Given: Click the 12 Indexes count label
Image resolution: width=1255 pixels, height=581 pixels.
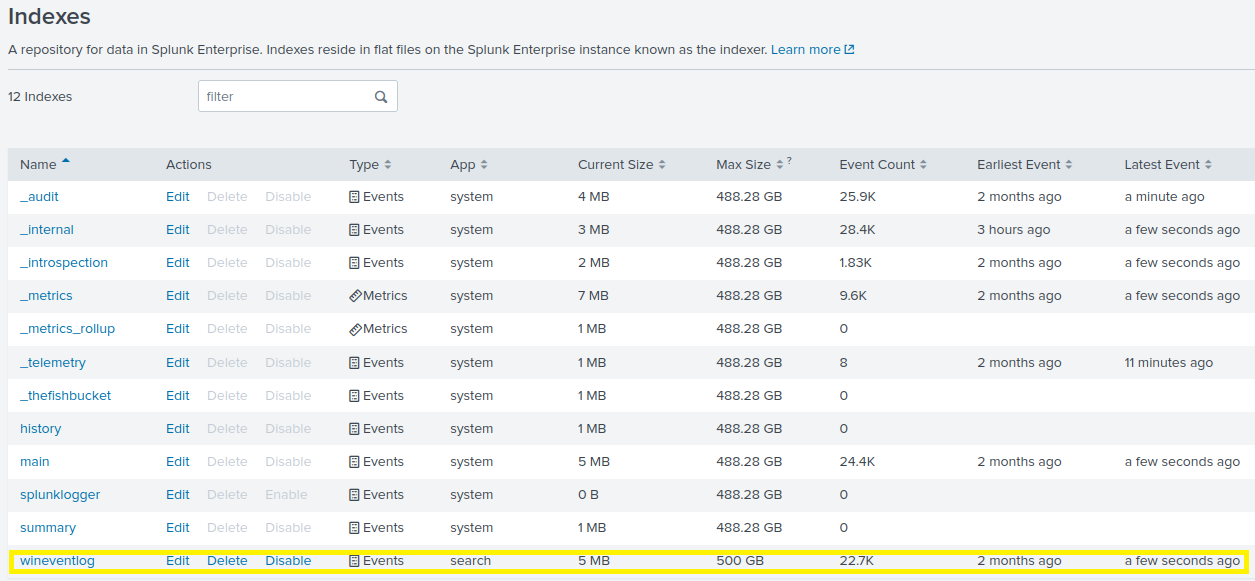Looking at the screenshot, I should pos(40,97).
